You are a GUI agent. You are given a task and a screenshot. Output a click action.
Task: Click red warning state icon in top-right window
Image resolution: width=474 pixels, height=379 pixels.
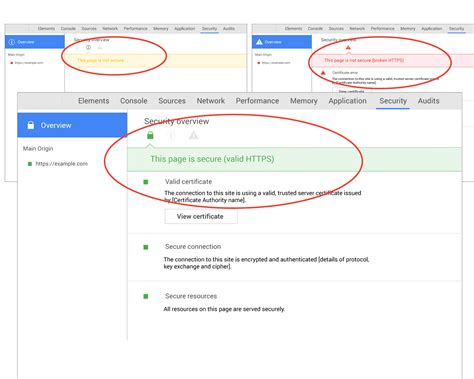[x=348, y=48]
